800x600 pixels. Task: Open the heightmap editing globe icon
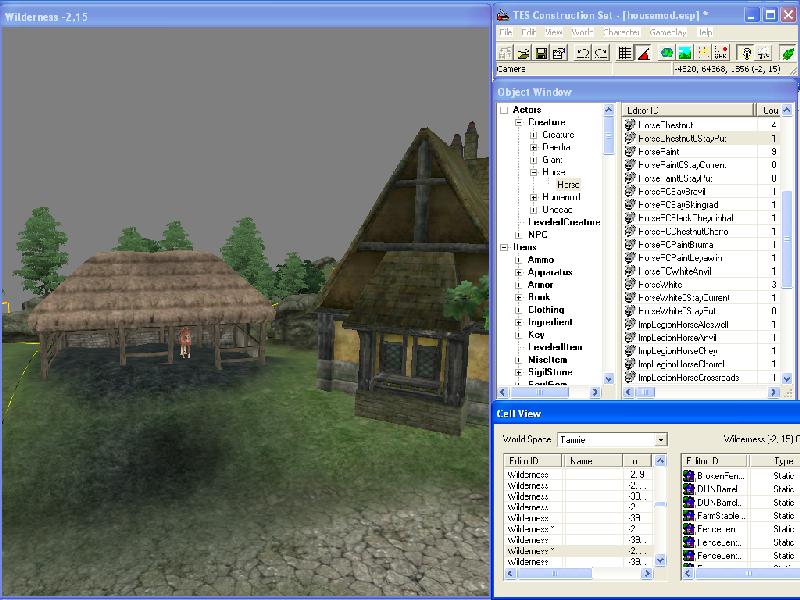coord(666,53)
